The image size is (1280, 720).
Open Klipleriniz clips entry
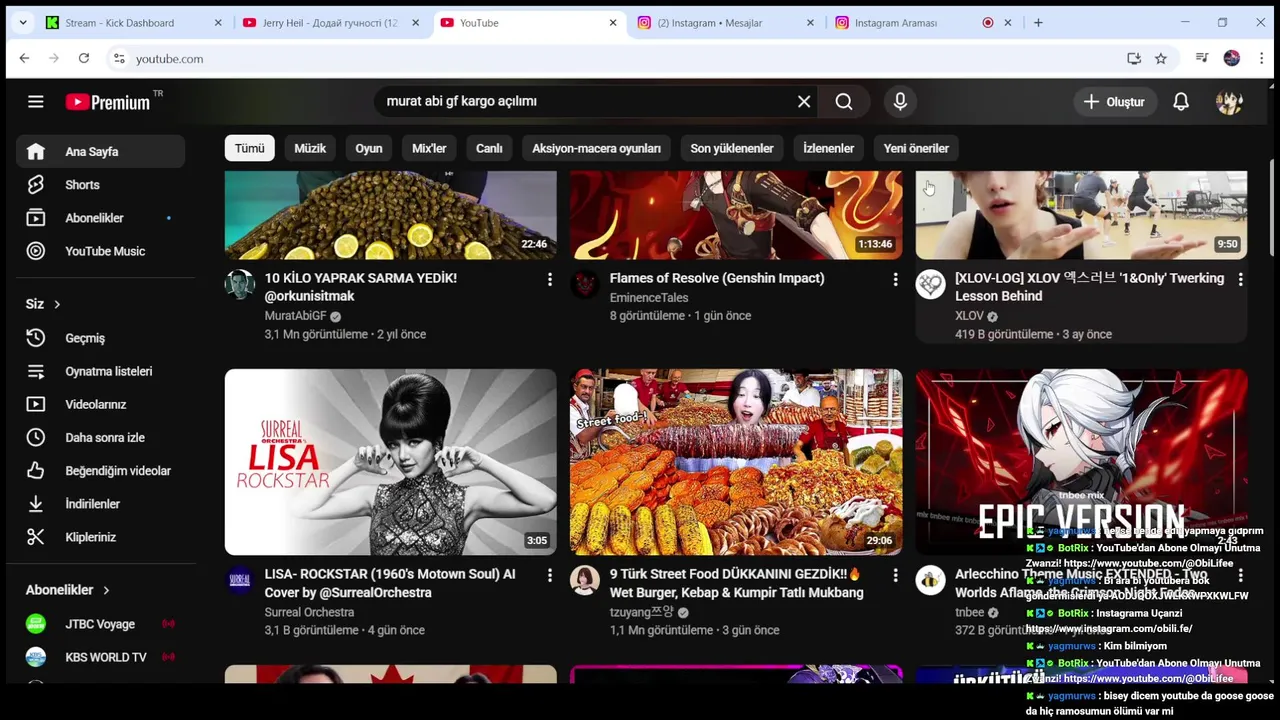100,536
